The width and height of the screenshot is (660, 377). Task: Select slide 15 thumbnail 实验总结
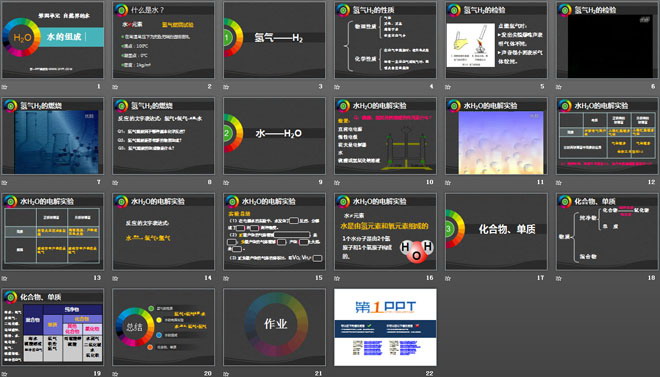[274, 231]
